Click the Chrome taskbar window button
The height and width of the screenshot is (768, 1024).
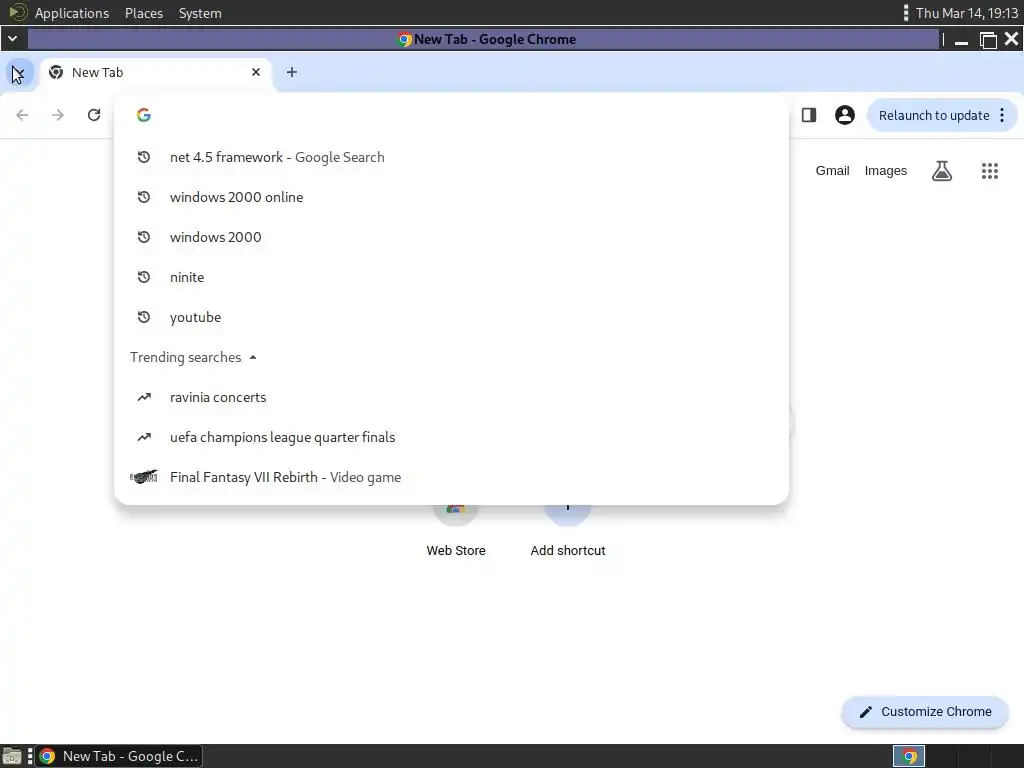[x=119, y=756]
